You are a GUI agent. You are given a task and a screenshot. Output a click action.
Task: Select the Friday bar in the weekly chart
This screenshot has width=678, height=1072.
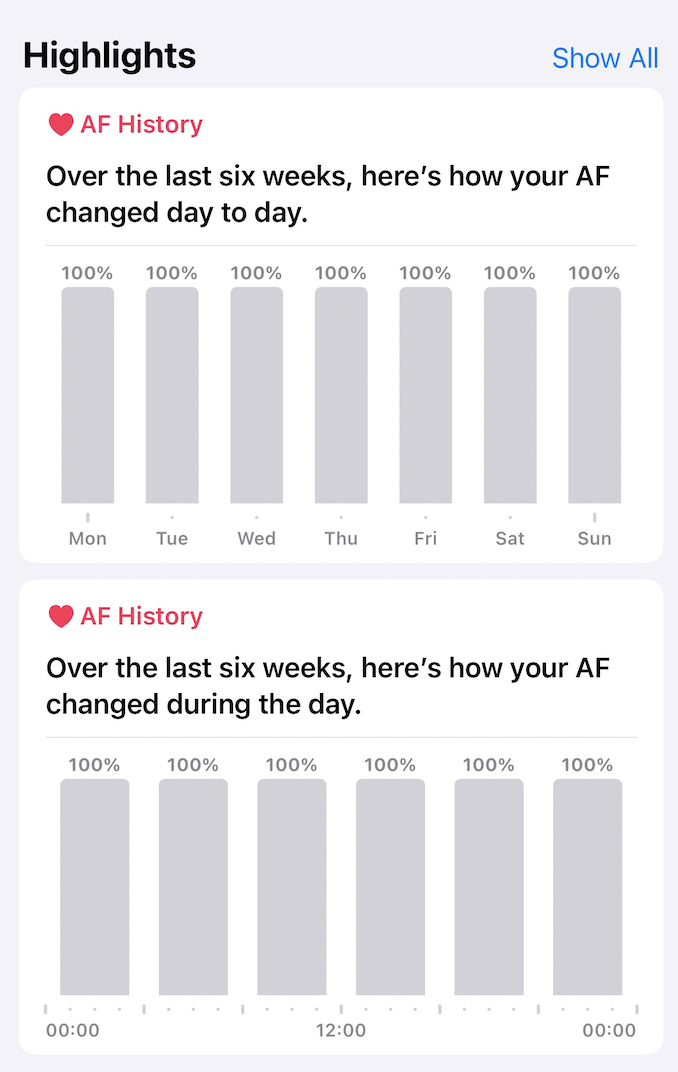426,395
